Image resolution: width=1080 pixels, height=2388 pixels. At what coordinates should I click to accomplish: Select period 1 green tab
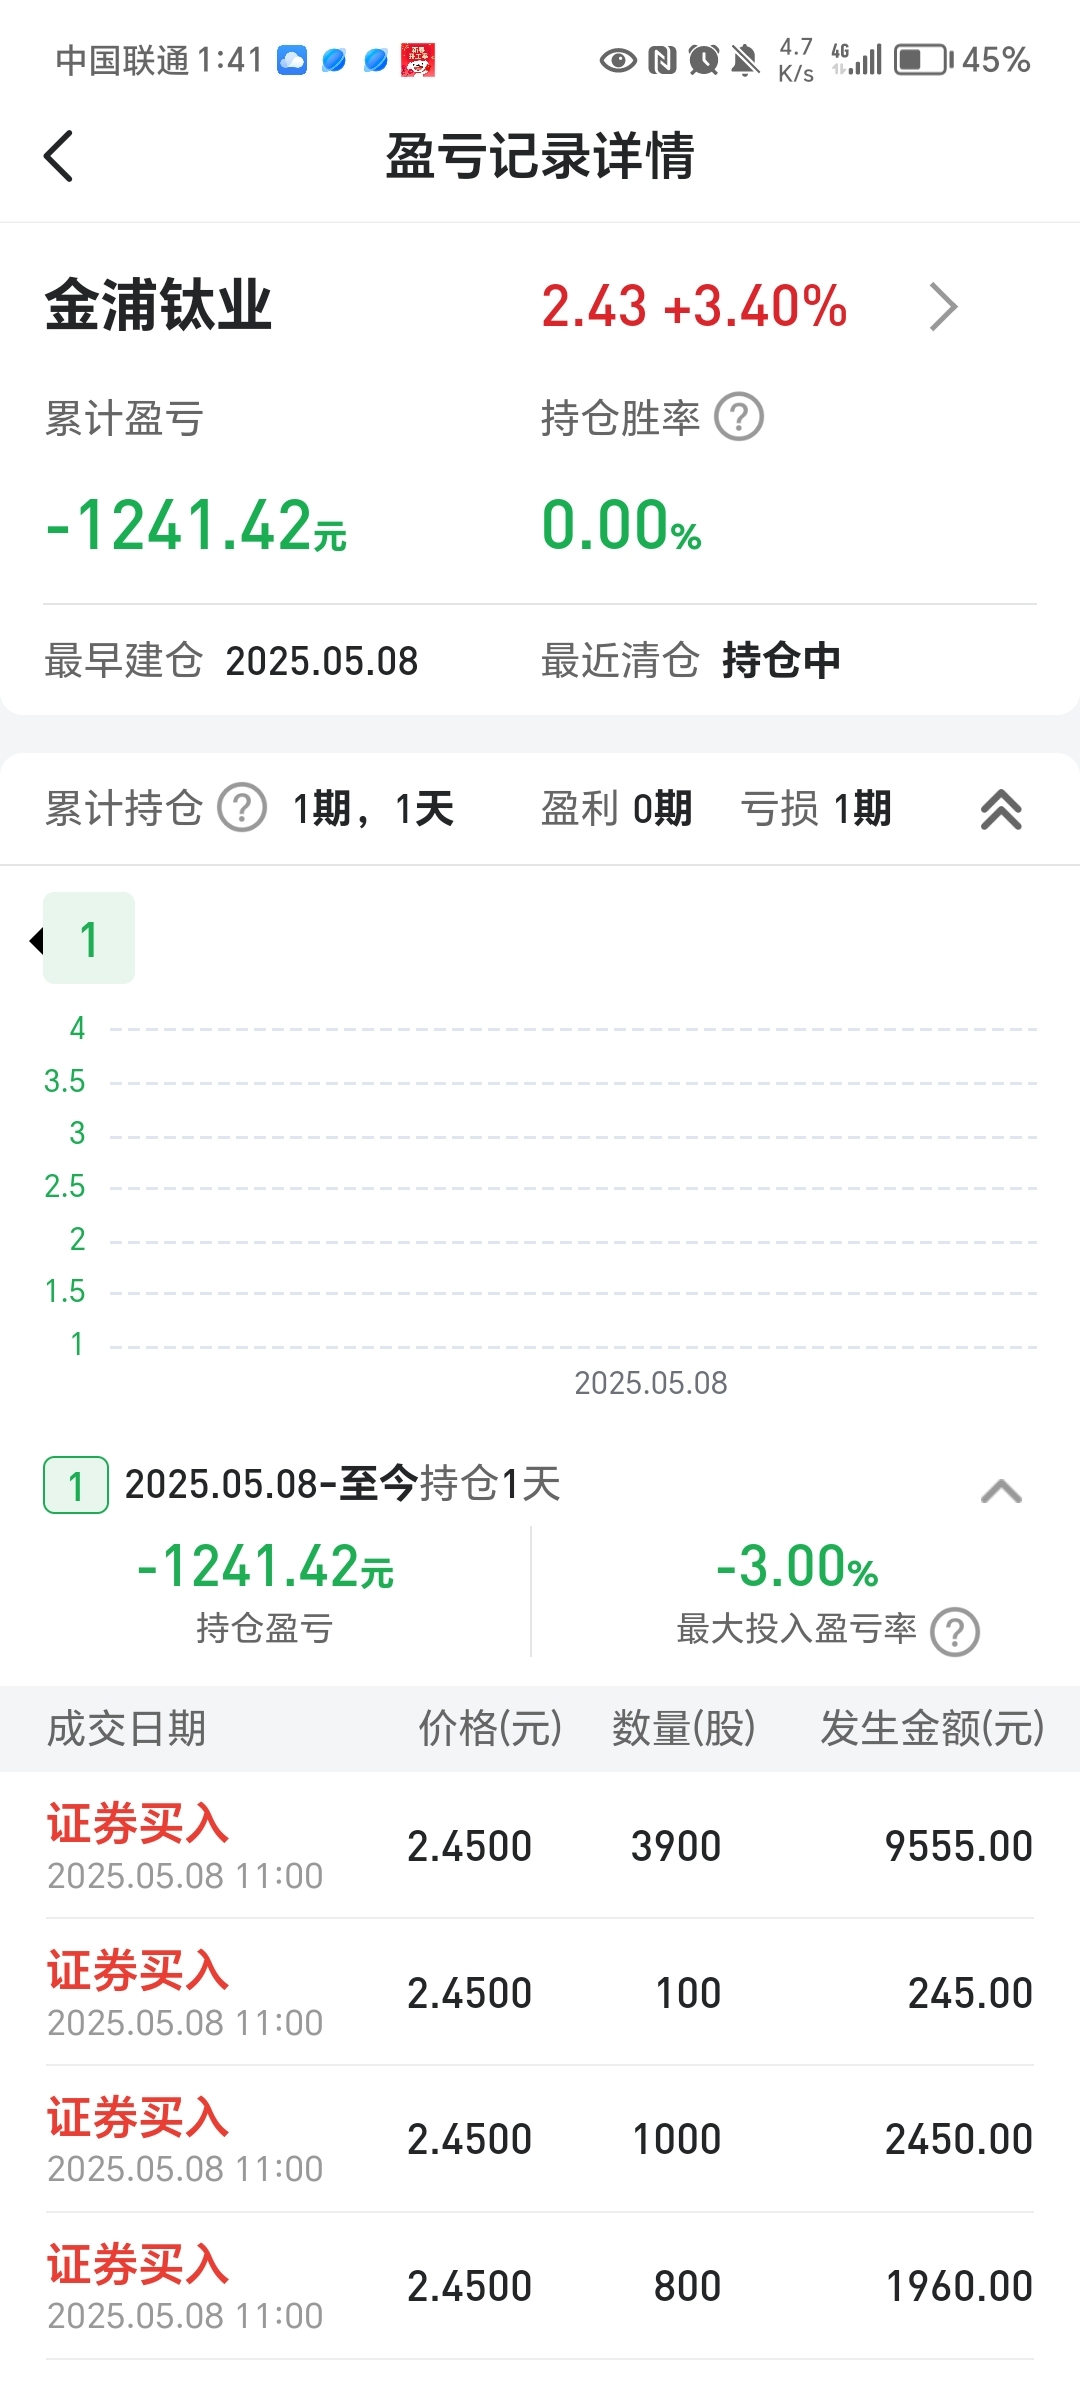[x=89, y=938]
